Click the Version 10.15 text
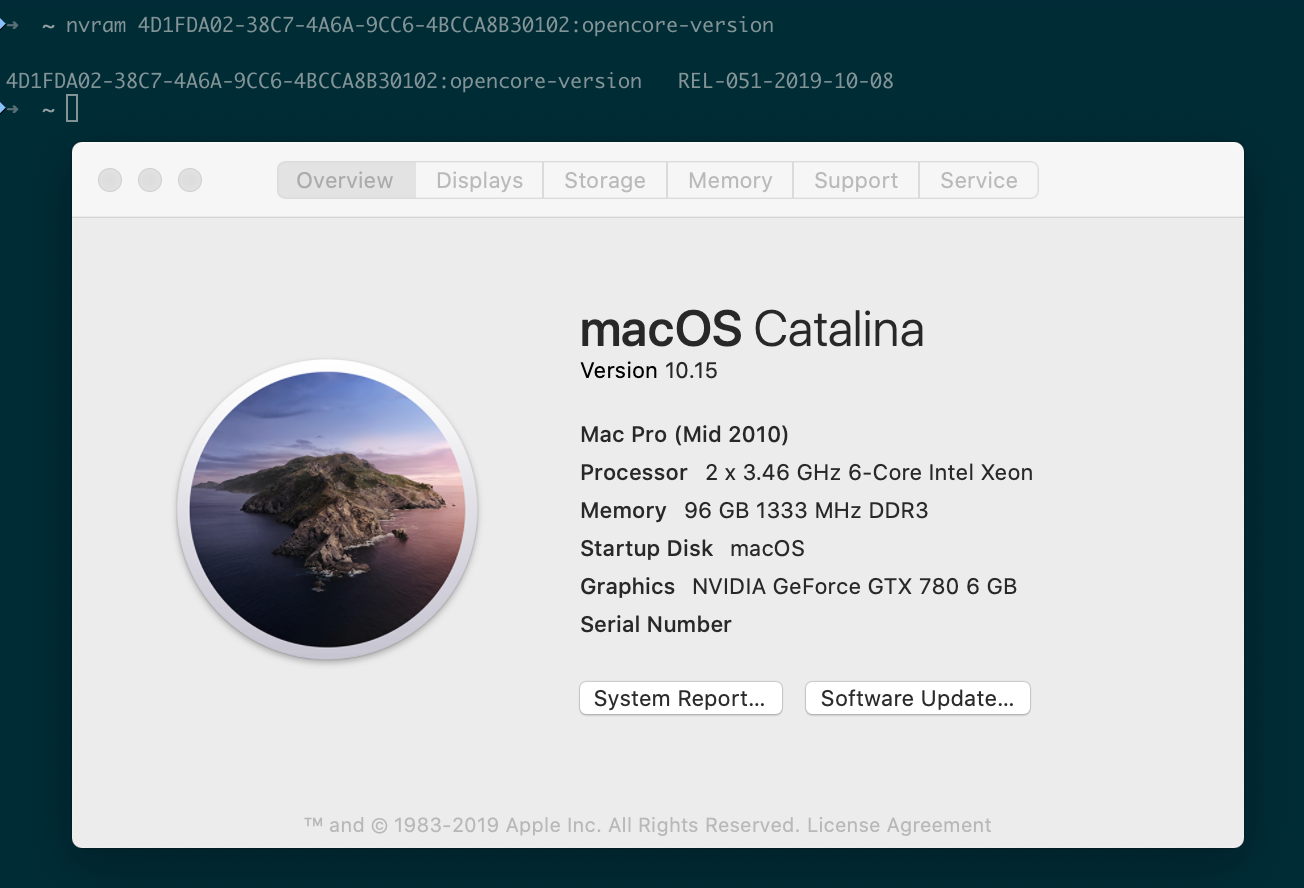This screenshot has height=888, width=1304. tap(649, 371)
